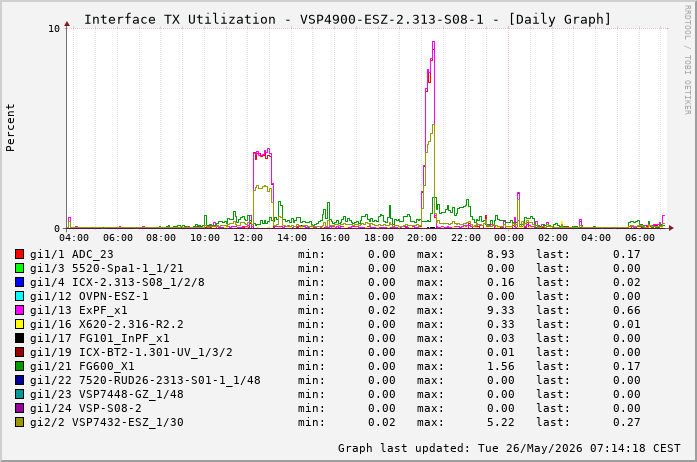
Task: Select the legend label 'gi1/12 OVPN-ESZ-1'
Action: [89, 296]
